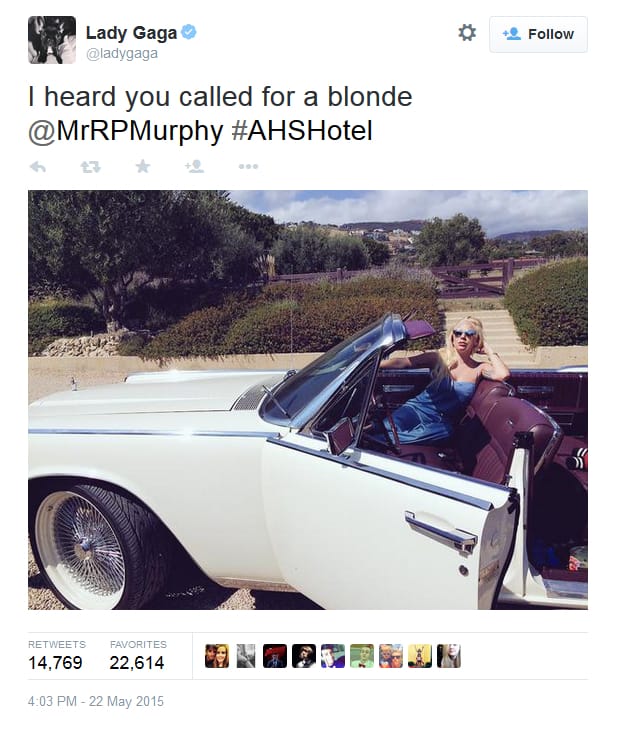The height and width of the screenshot is (735, 618).
Task: Click the follow-user icon below tweet
Action: [194, 166]
